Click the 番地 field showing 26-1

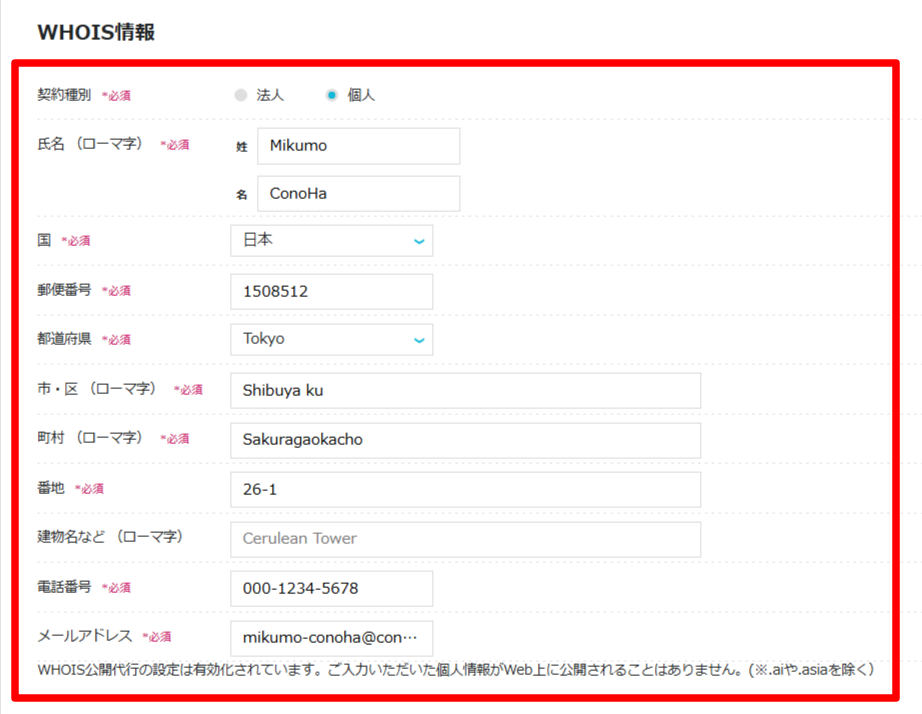point(465,489)
